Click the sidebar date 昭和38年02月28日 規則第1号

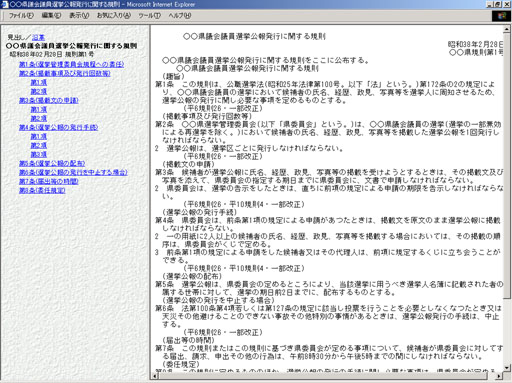[52, 54]
